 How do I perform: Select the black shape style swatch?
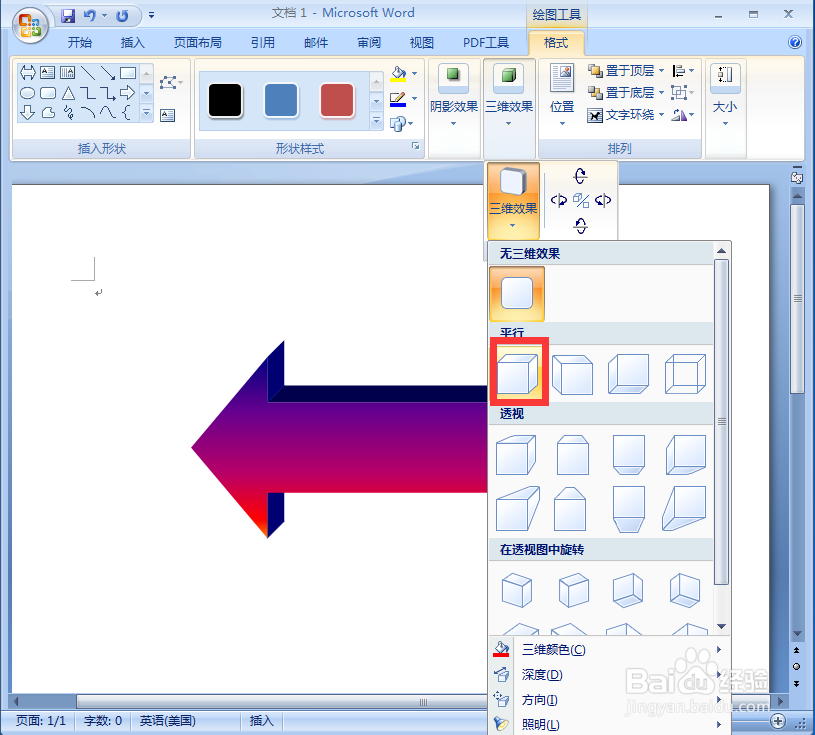[225, 100]
